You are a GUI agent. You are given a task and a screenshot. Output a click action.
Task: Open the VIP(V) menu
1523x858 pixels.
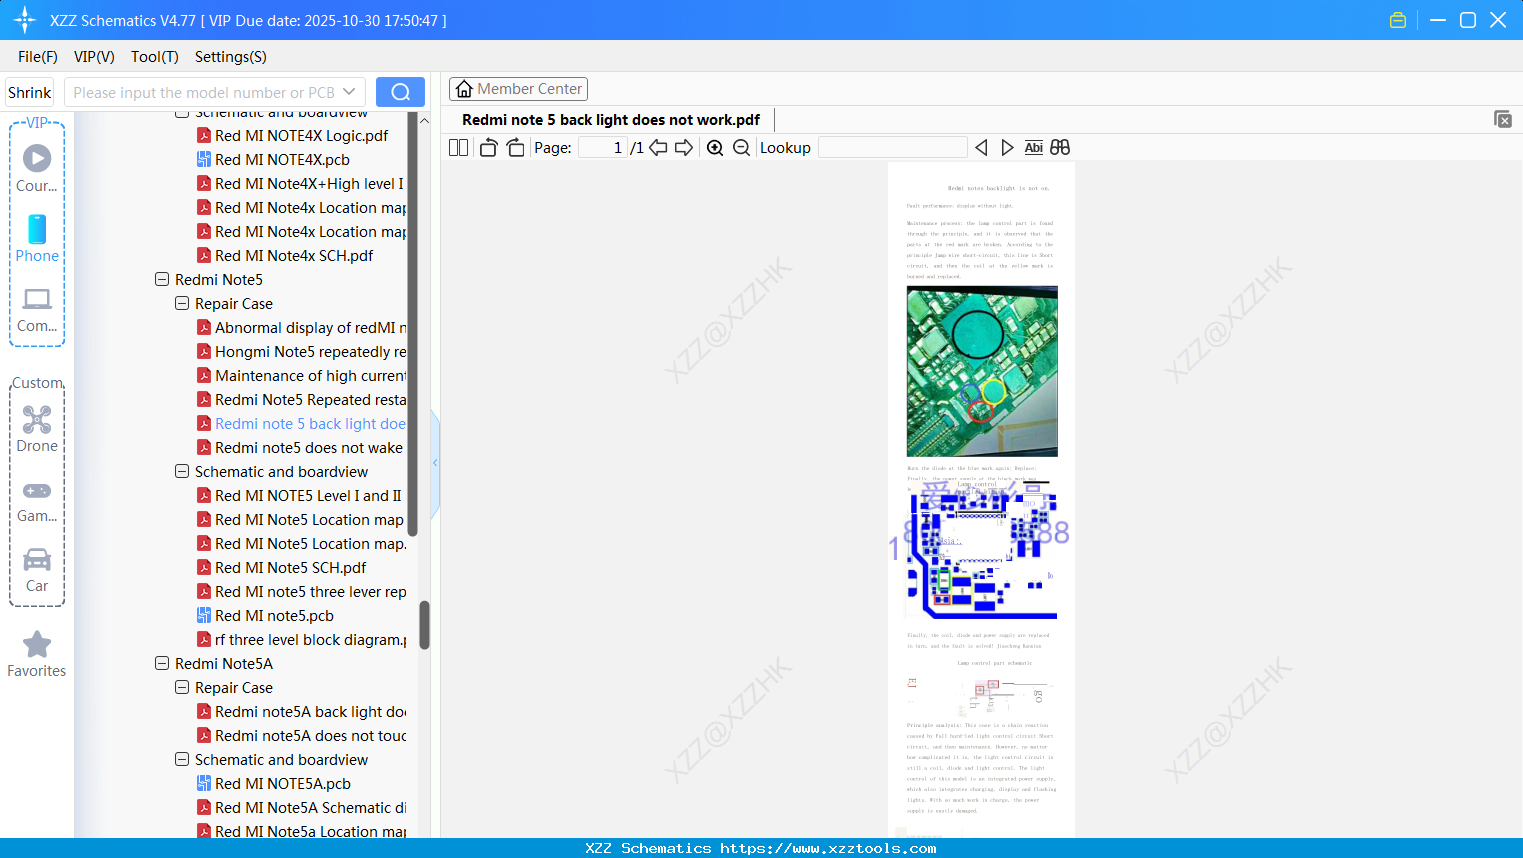(94, 57)
